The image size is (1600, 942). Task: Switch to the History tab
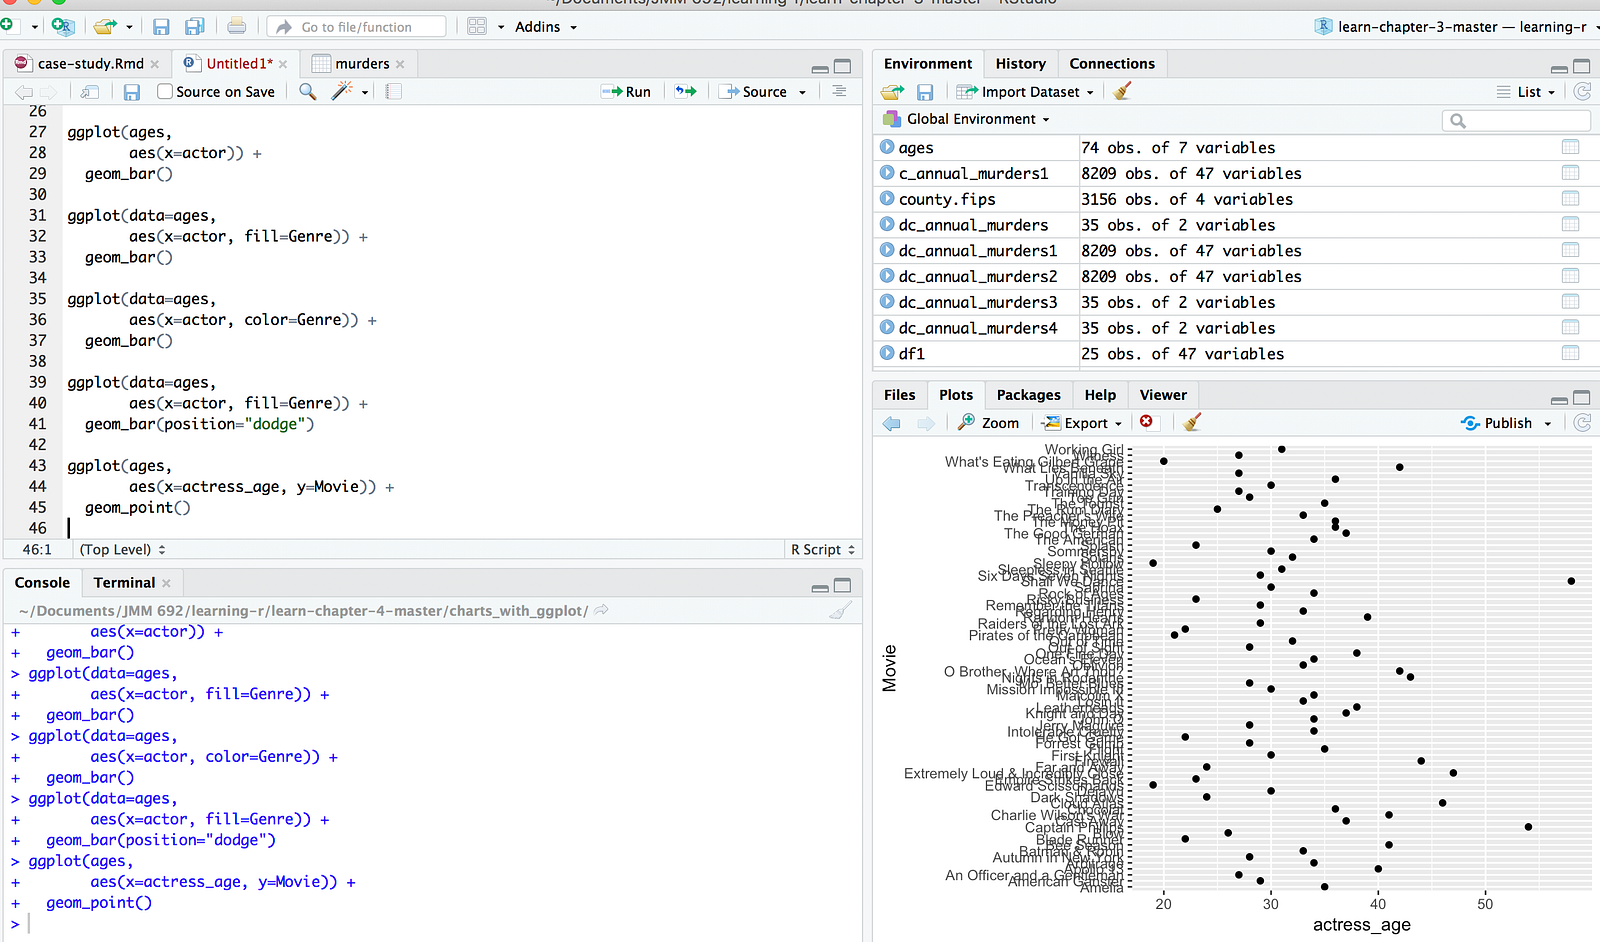(1020, 64)
